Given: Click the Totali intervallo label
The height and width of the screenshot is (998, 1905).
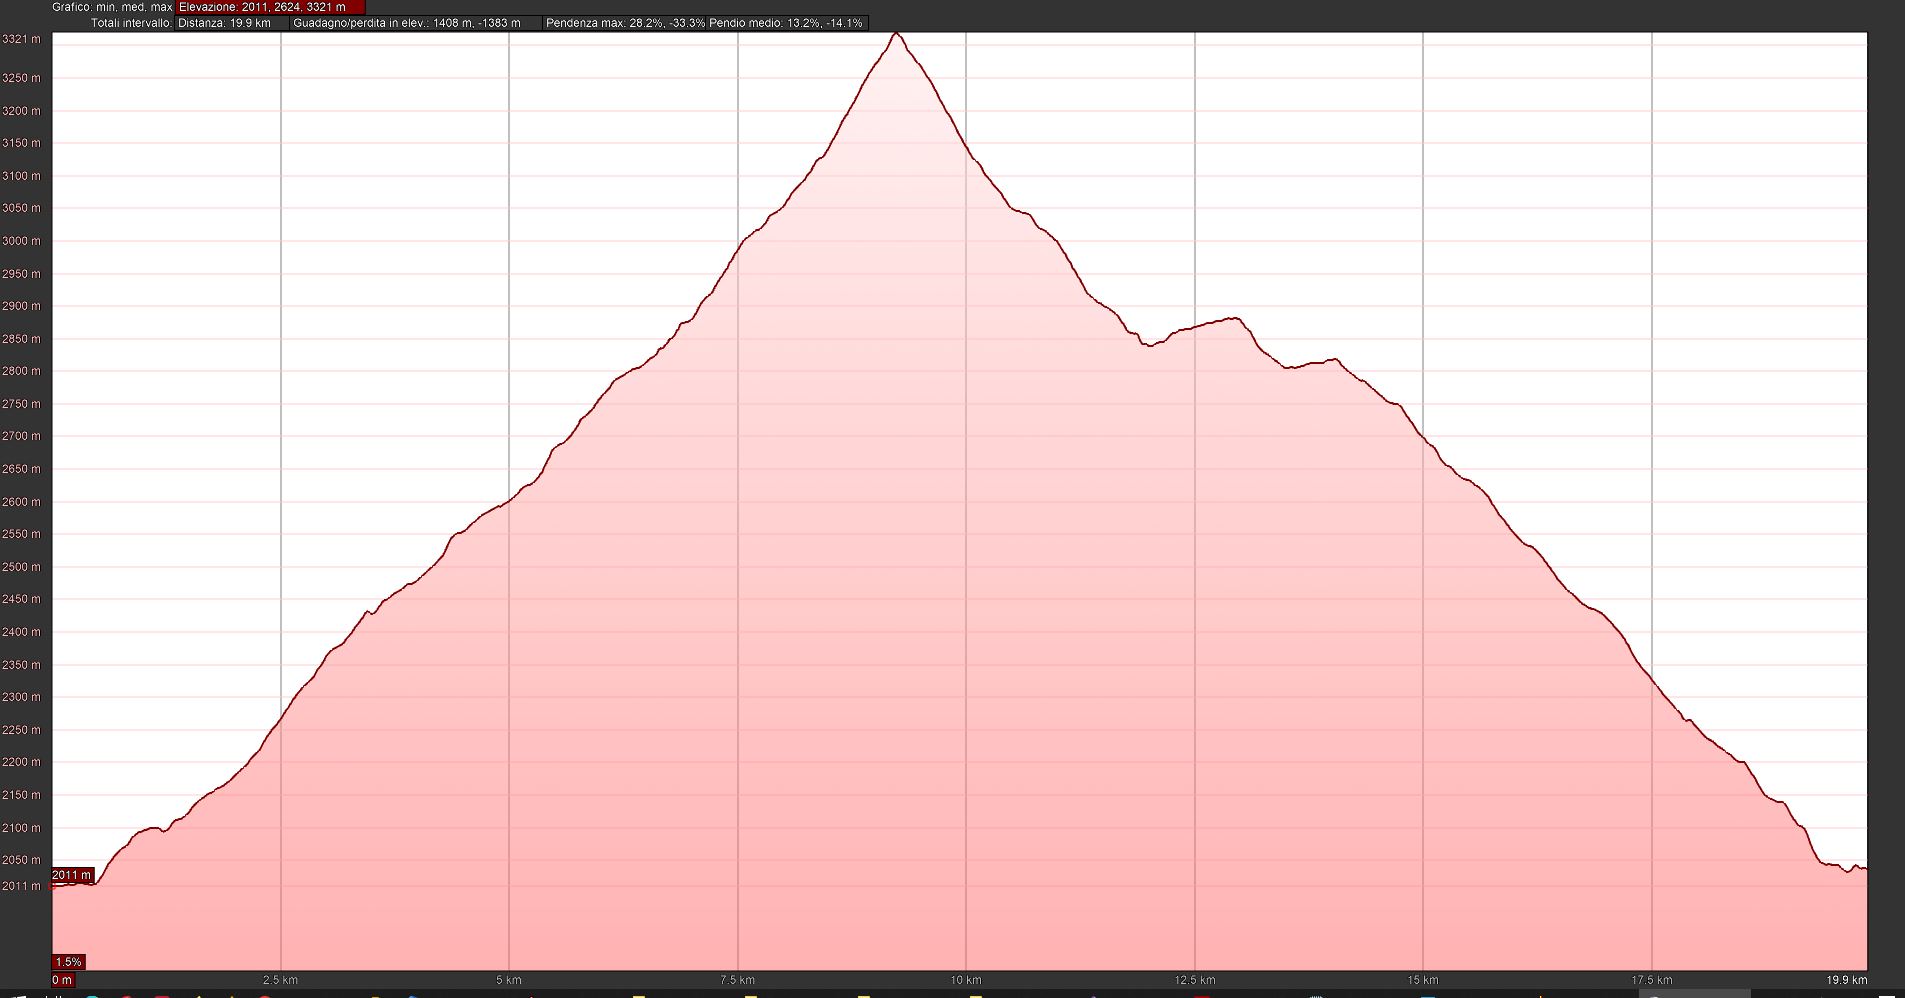Looking at the screenshot, I should (x=131, y=23).
